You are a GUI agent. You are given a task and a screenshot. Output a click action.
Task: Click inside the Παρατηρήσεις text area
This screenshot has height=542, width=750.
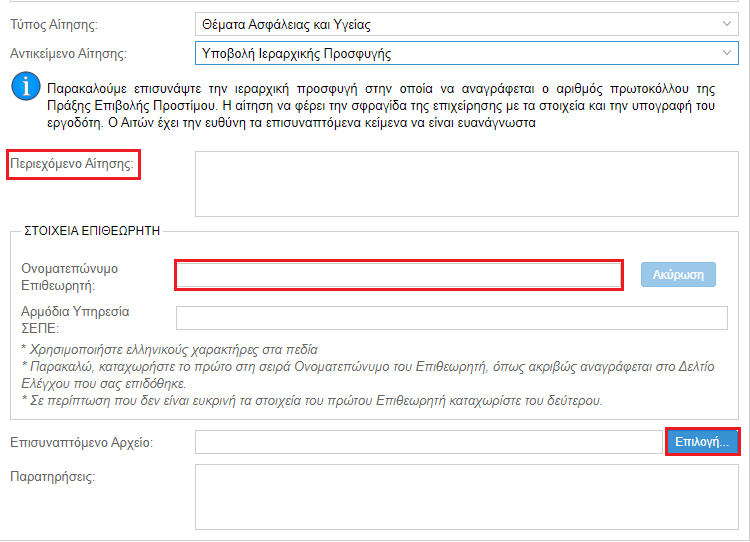[x=466, y=497]
